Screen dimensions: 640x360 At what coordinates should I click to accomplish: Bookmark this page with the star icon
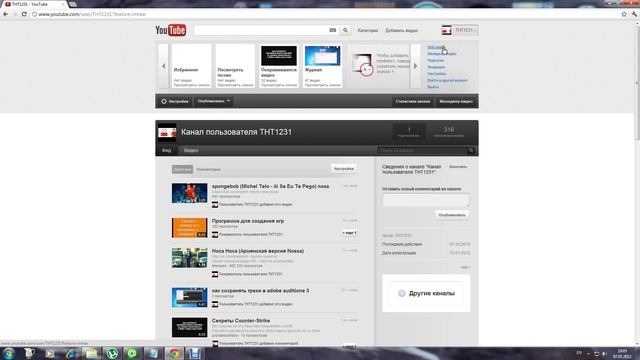tap(624, 14)
